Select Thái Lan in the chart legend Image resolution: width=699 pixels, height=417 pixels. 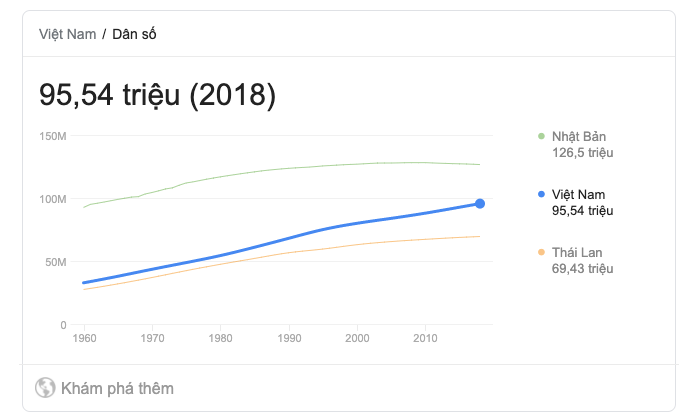[577, 252]
